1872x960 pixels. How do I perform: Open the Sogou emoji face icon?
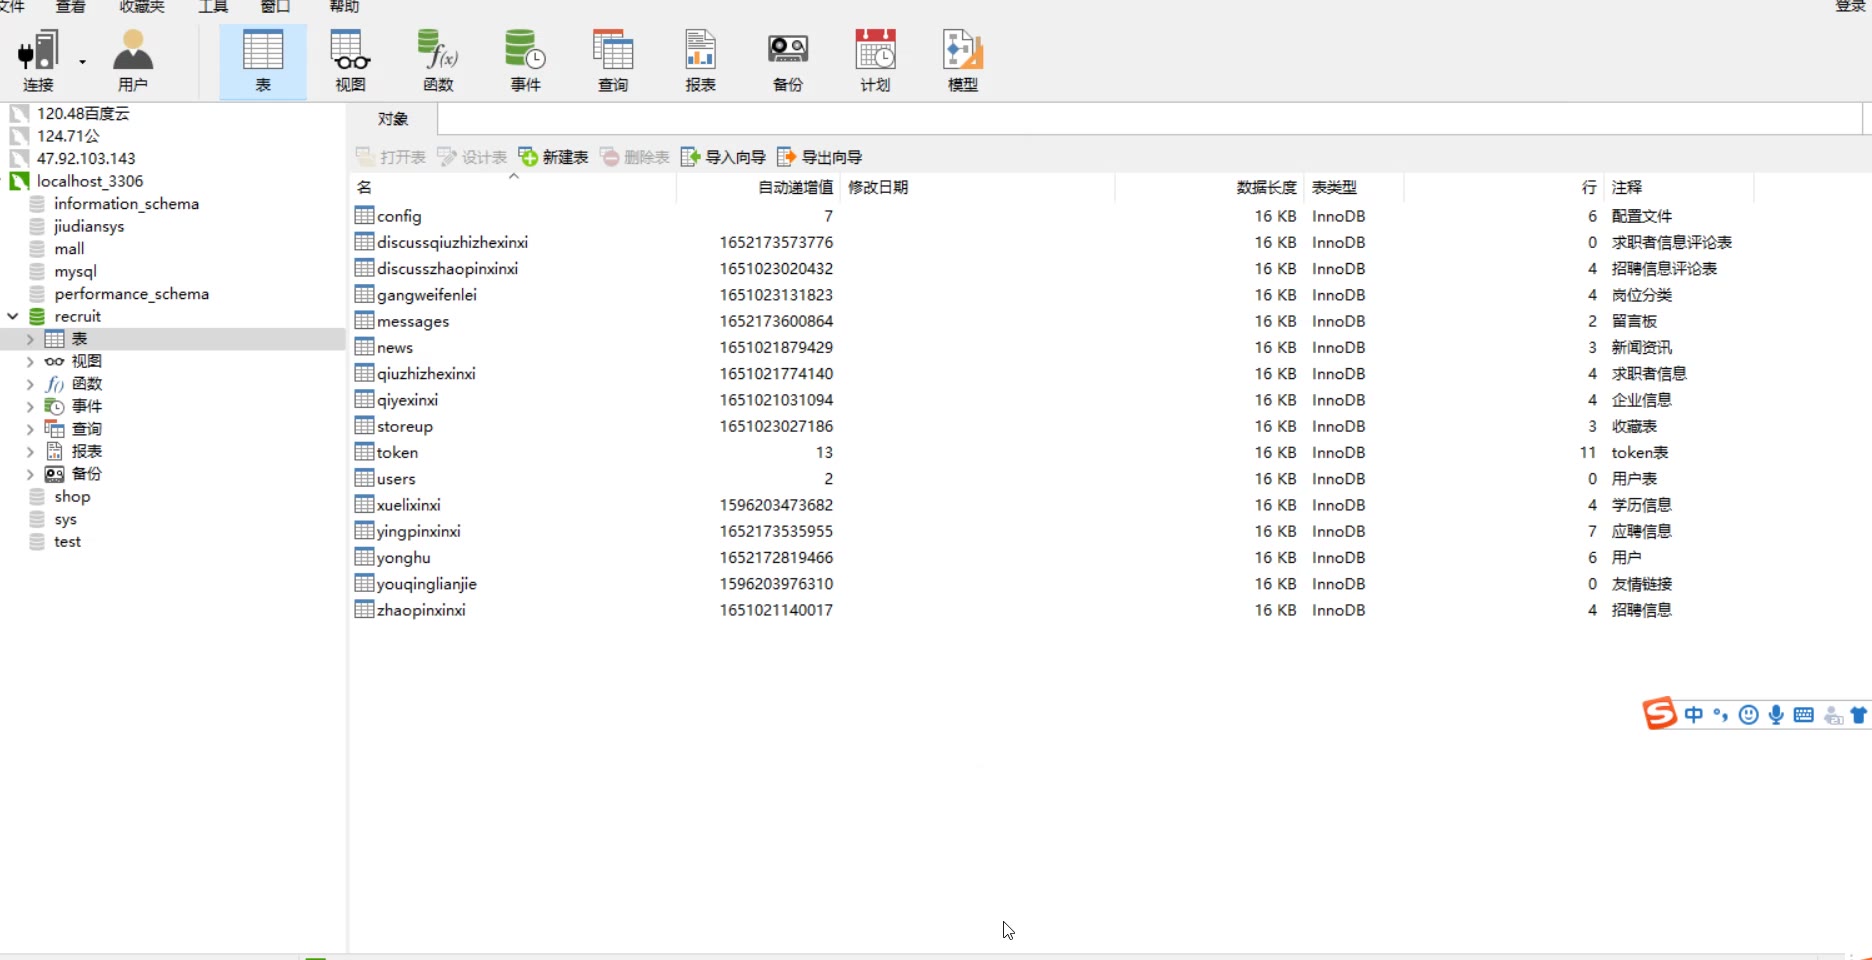1748,714
